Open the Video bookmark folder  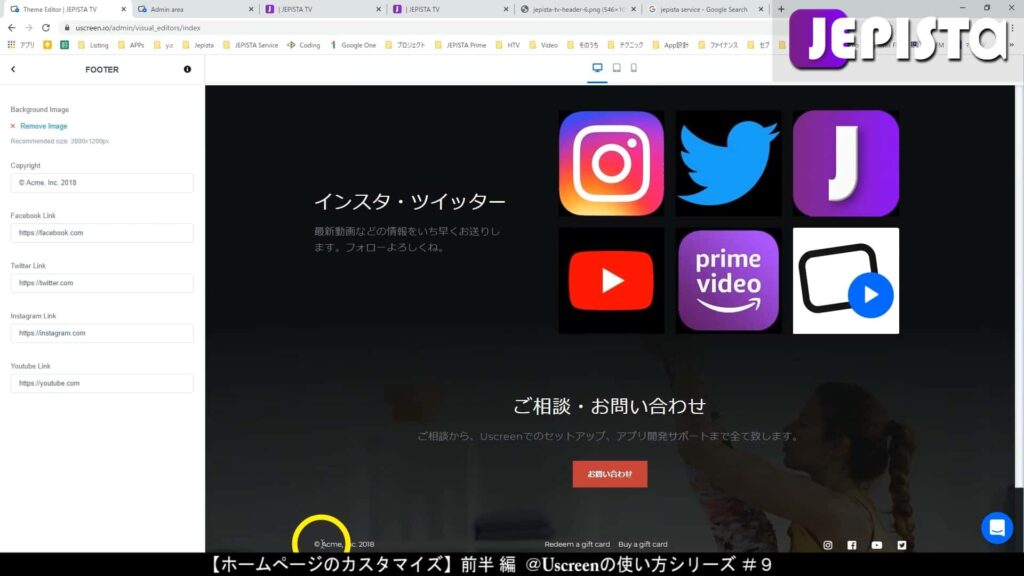point(543,45)
